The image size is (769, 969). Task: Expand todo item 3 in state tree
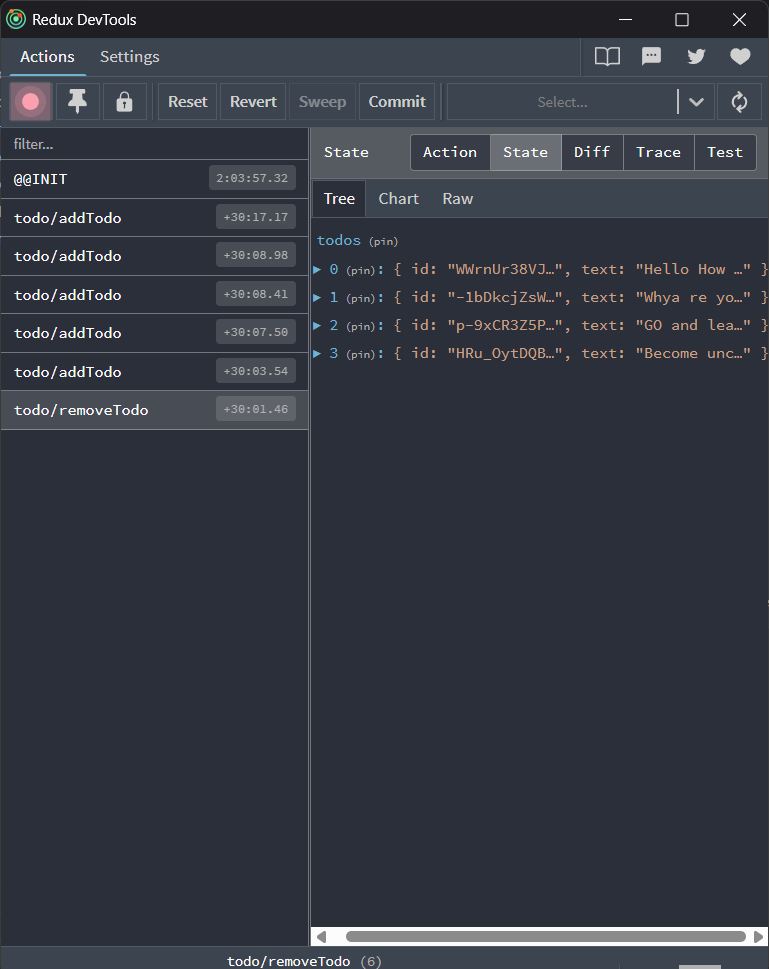point(317,353)
